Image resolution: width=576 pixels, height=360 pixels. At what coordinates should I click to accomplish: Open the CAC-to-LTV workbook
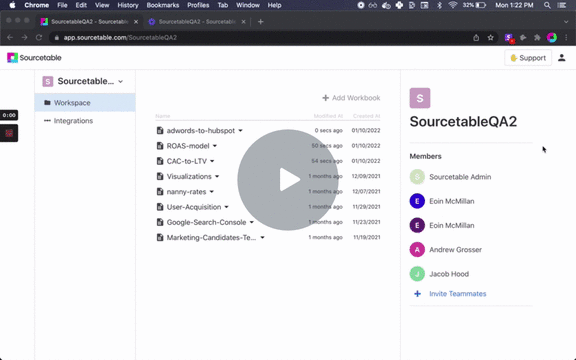click(187, 161)
